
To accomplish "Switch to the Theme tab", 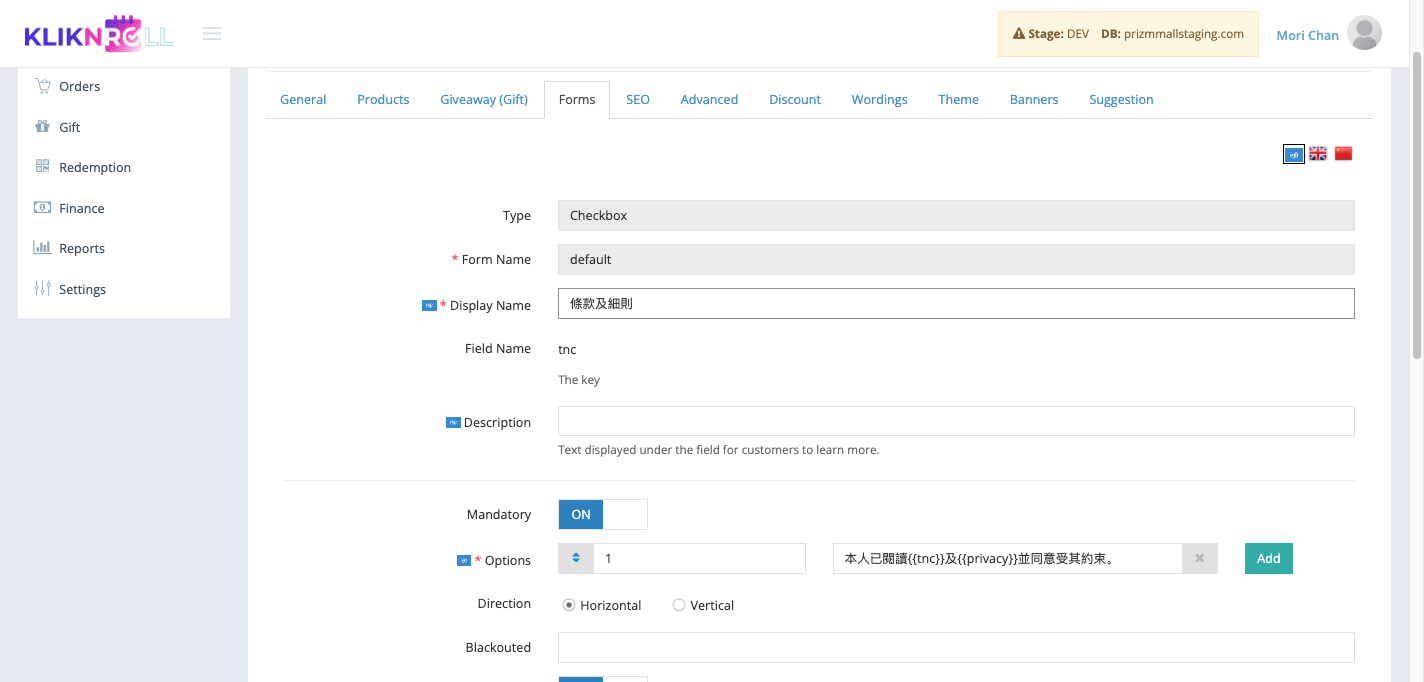I will 958,99.
